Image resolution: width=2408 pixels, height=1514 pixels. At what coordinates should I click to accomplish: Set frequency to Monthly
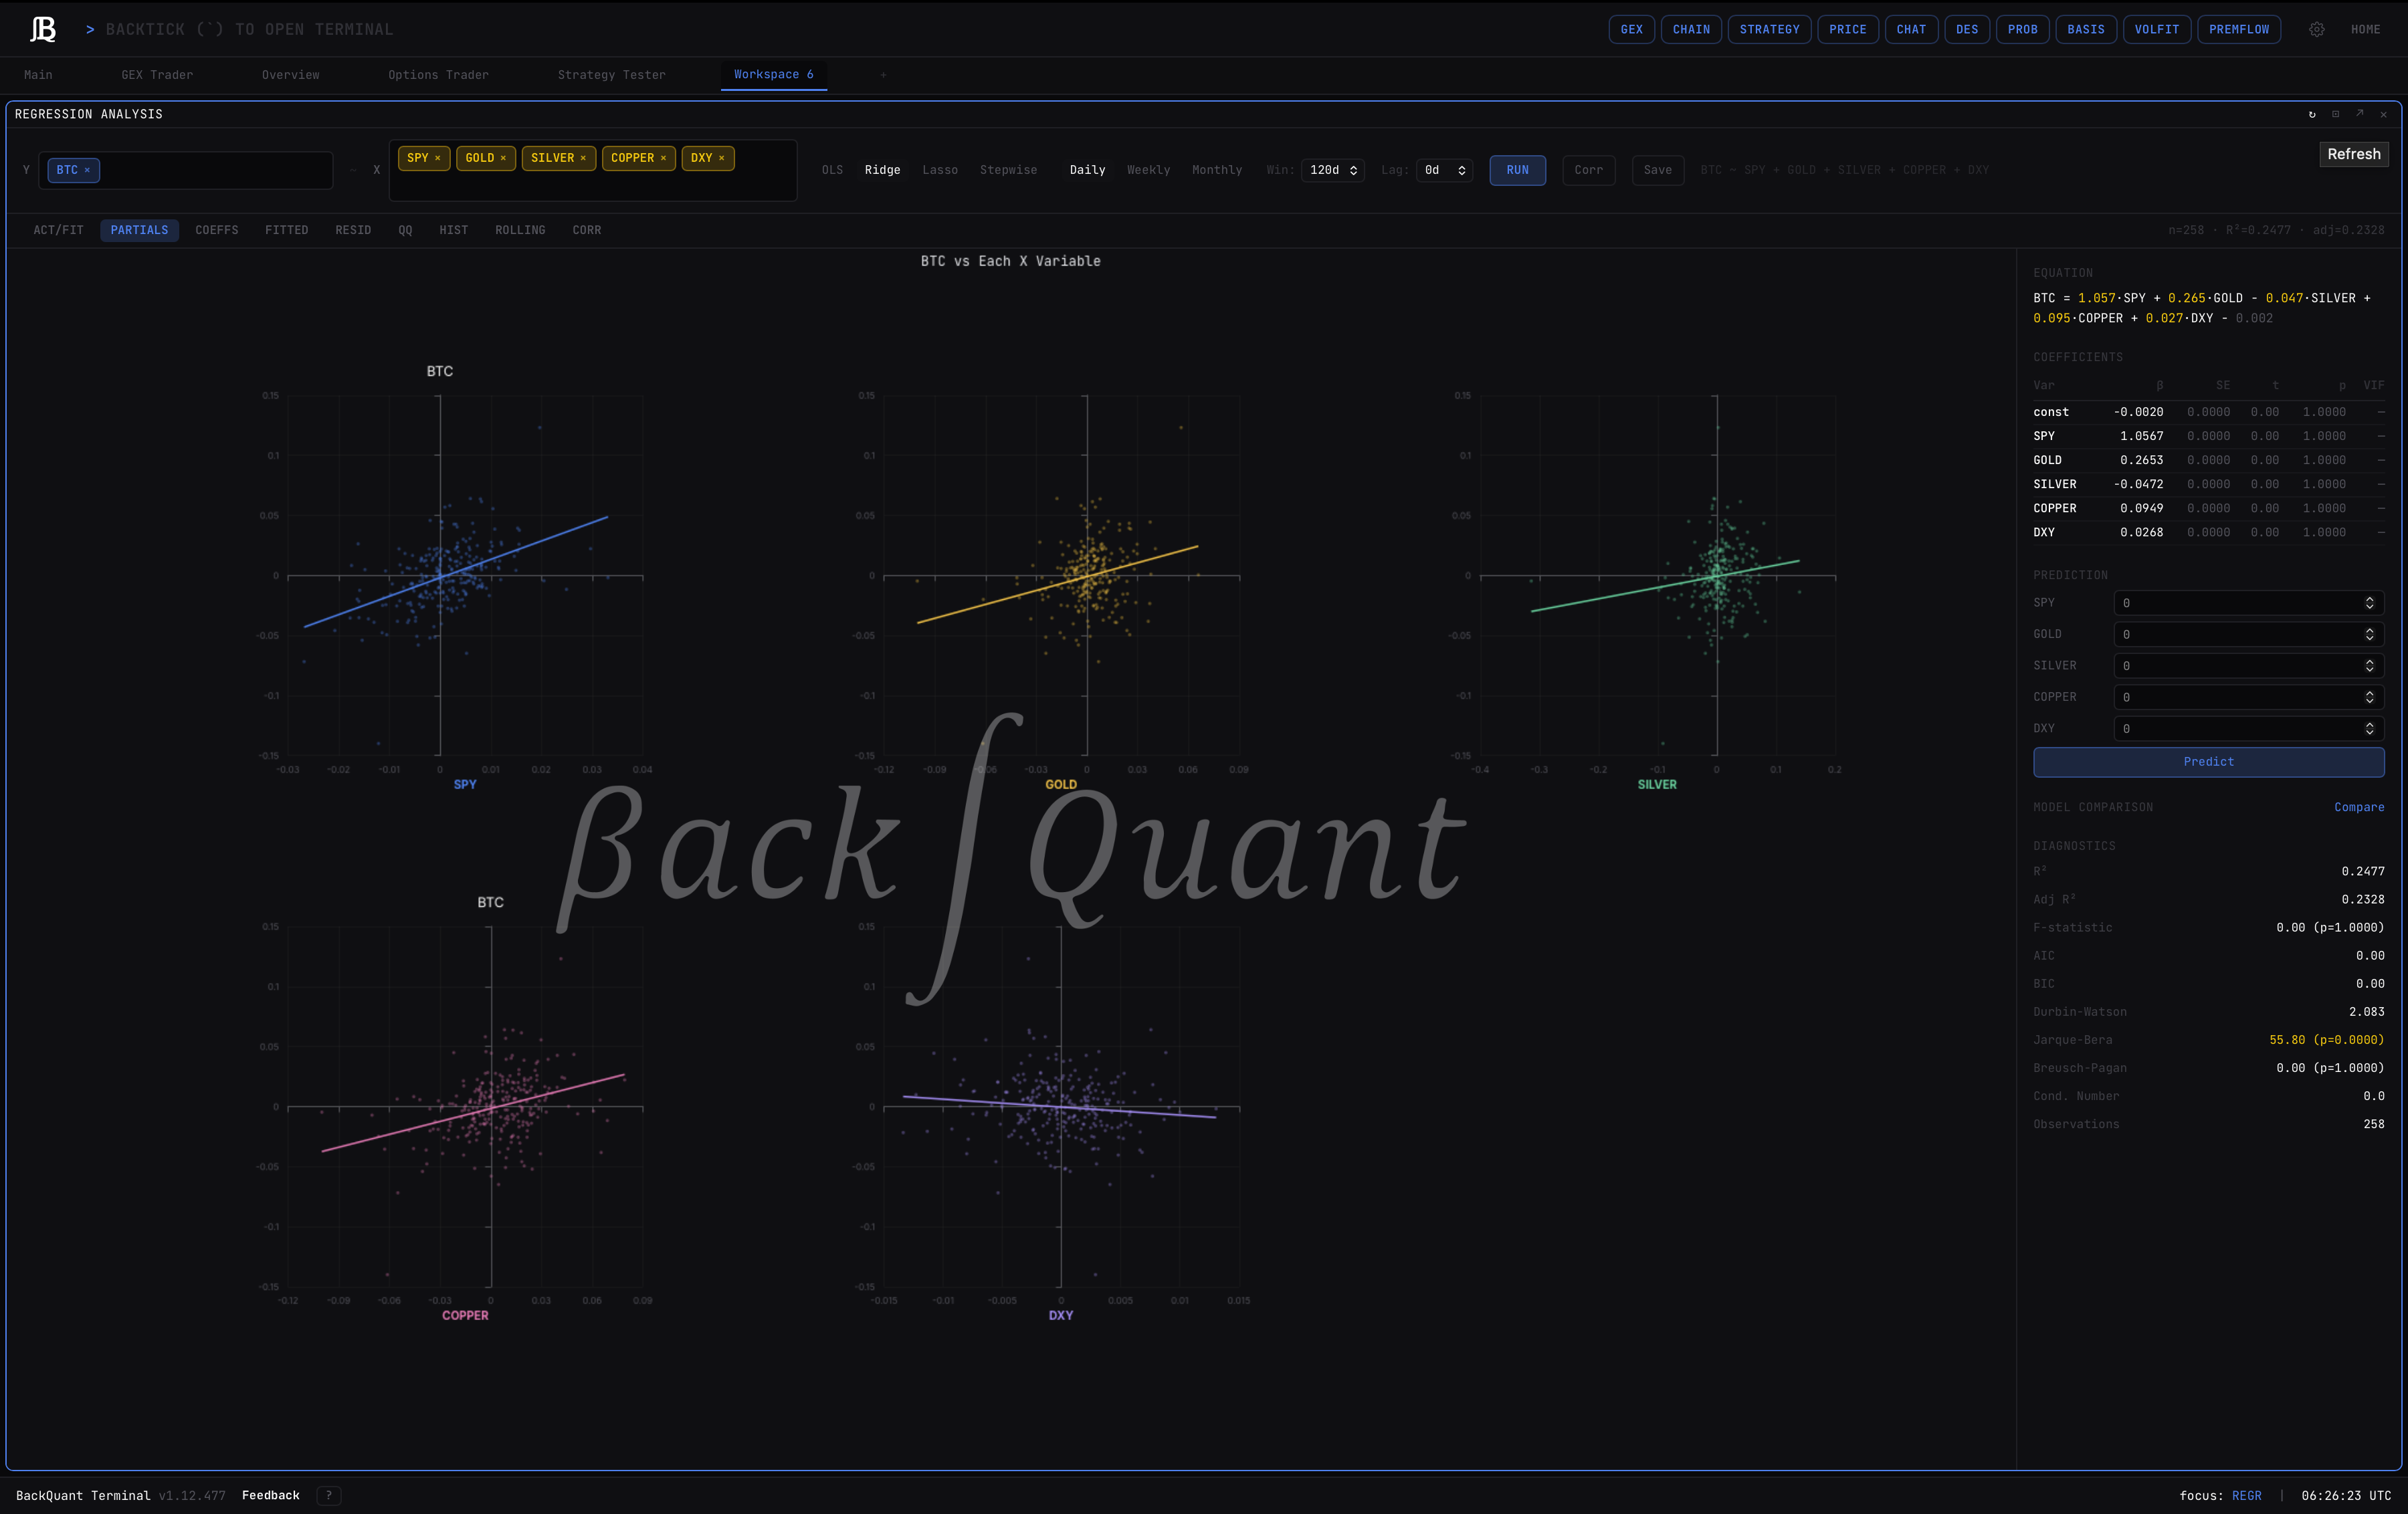[x=1217, y=170]
